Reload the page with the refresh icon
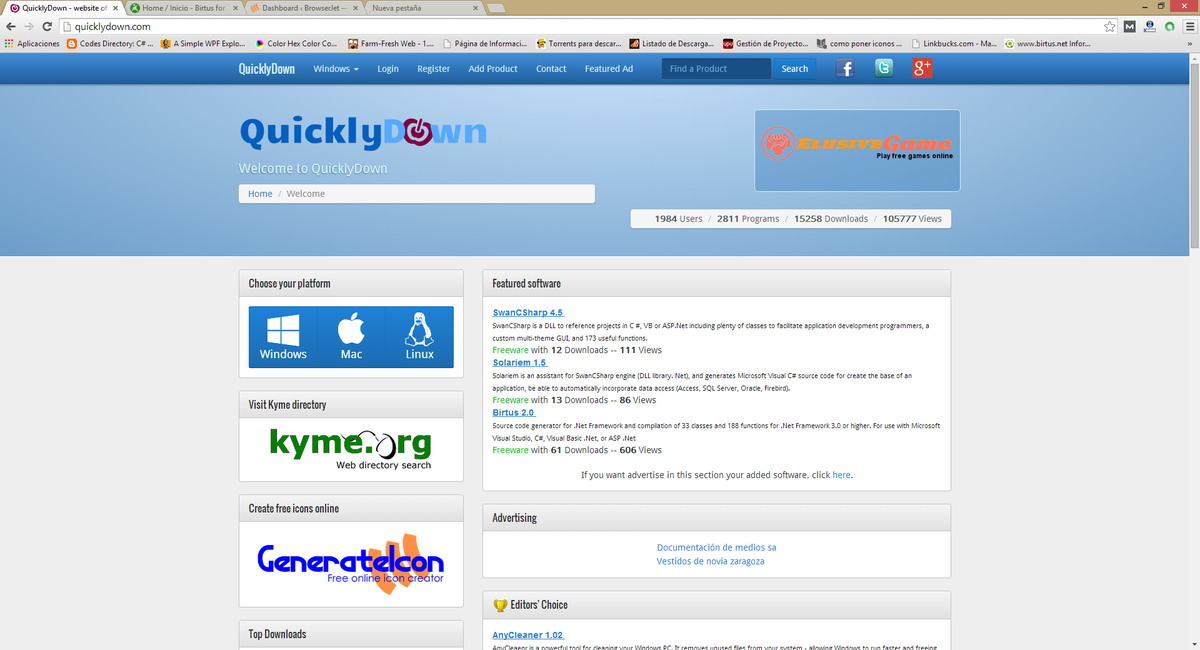Viewport: 1200px width, 650px height. [x=46, y=26]
